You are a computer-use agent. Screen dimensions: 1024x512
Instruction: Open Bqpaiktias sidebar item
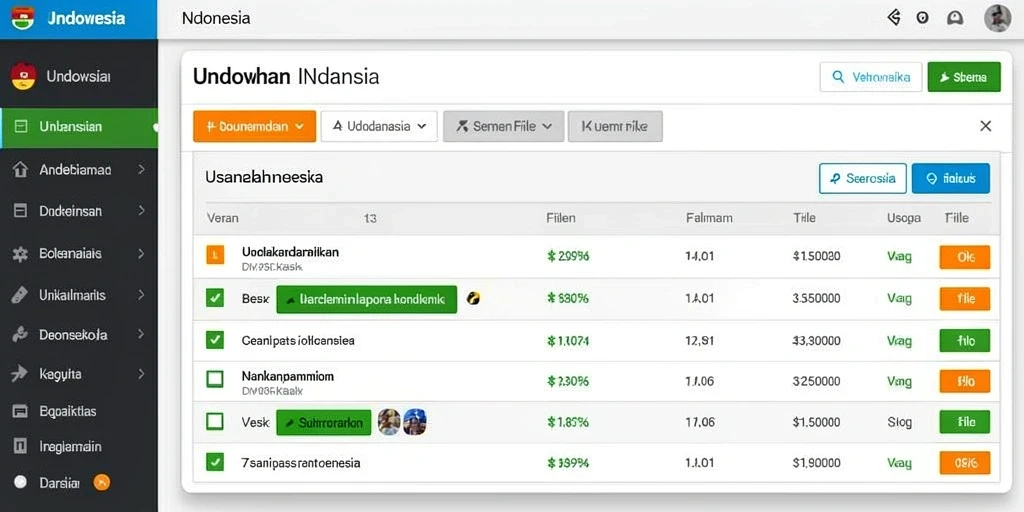click(79, 411)
